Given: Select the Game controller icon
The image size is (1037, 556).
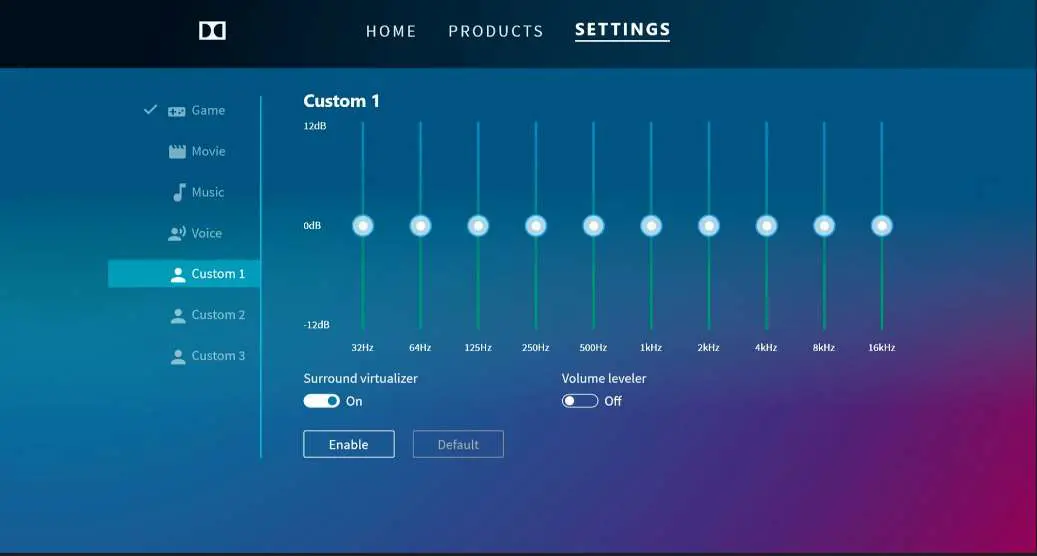Looking at the screenshot, I should point(177,111).
